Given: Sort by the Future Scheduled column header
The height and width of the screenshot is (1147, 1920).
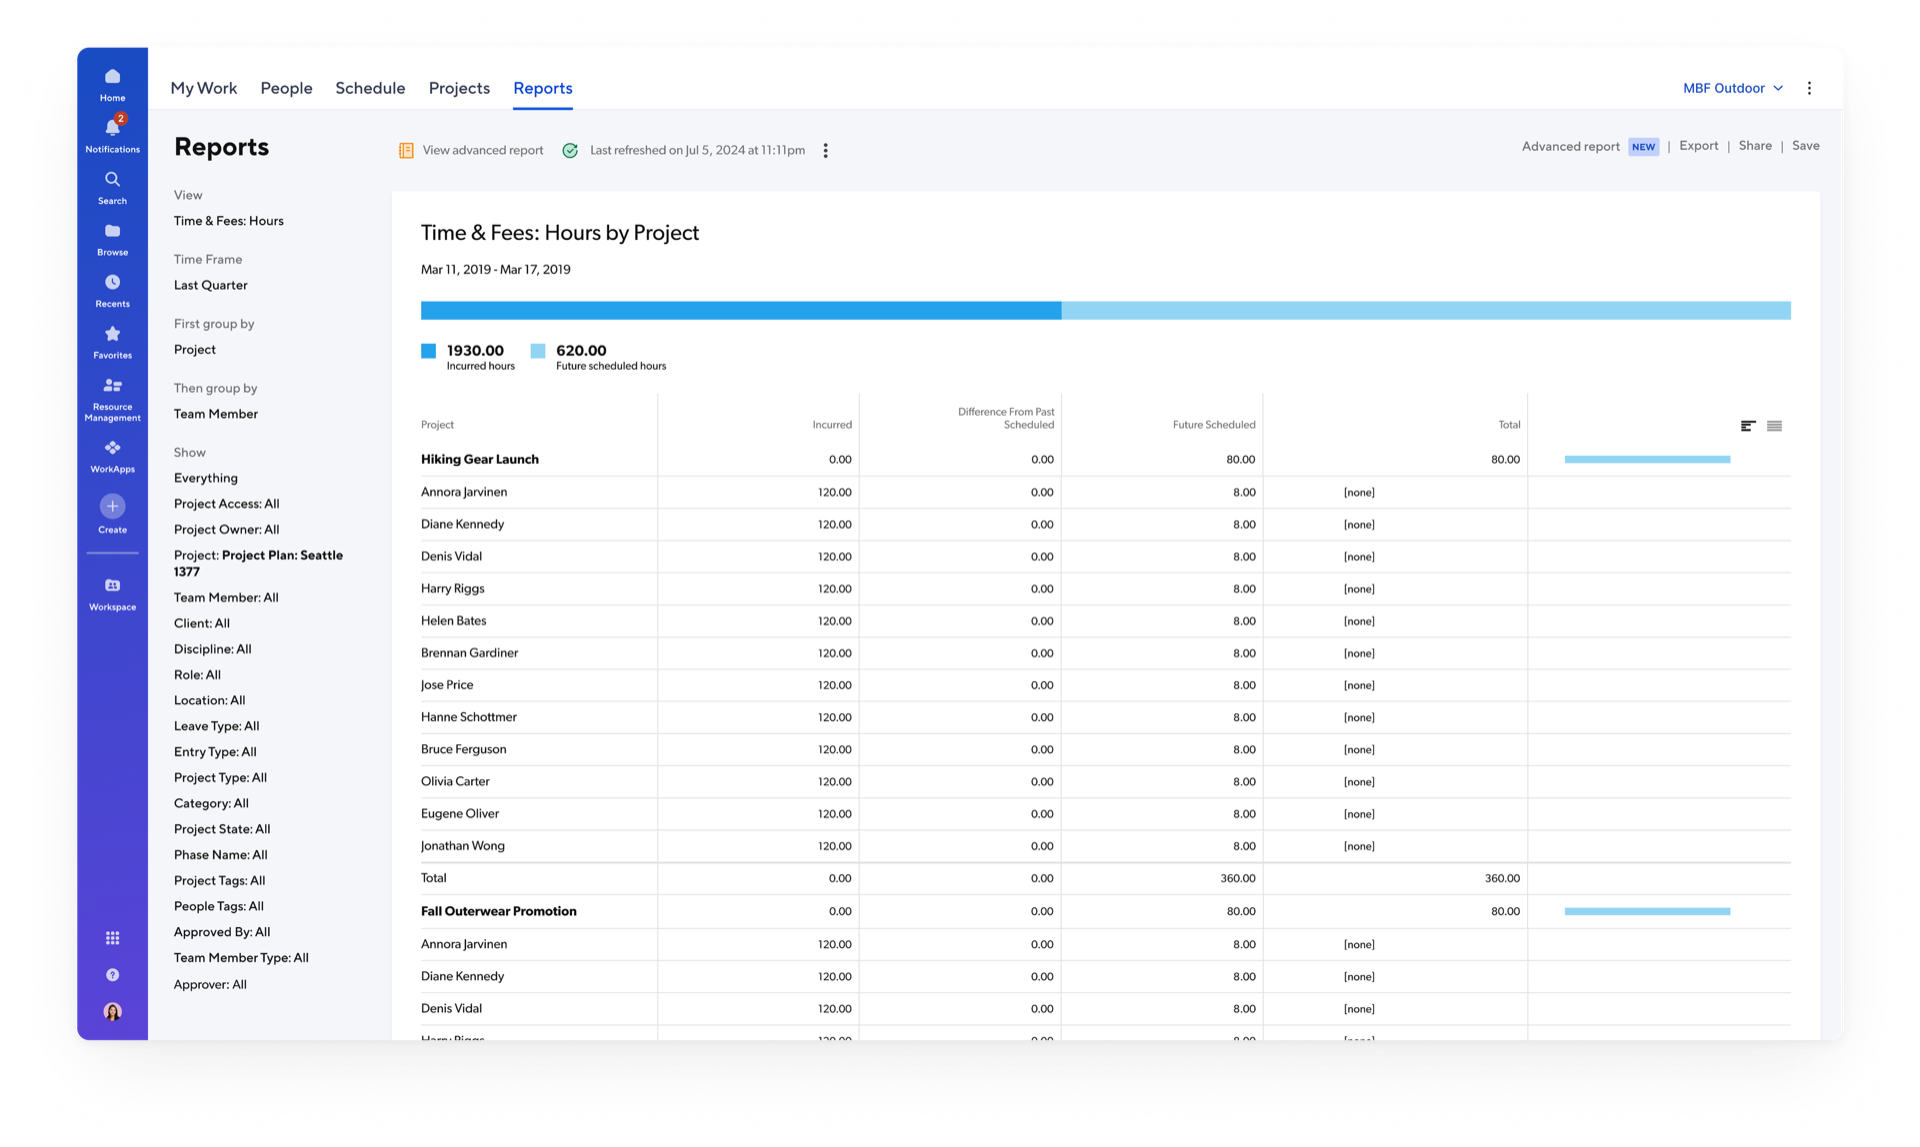Looking at the screenshot, I should tap(1214, 425).
